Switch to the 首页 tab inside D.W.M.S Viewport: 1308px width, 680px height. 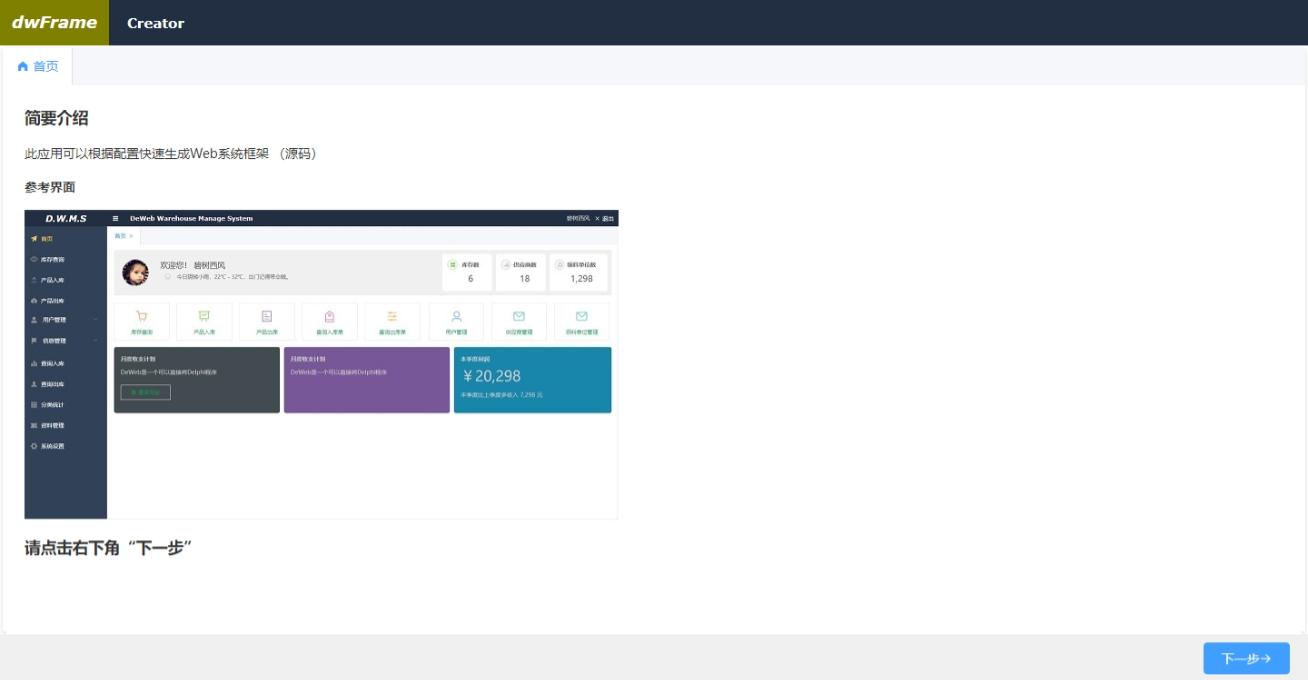tap(120, 235)
